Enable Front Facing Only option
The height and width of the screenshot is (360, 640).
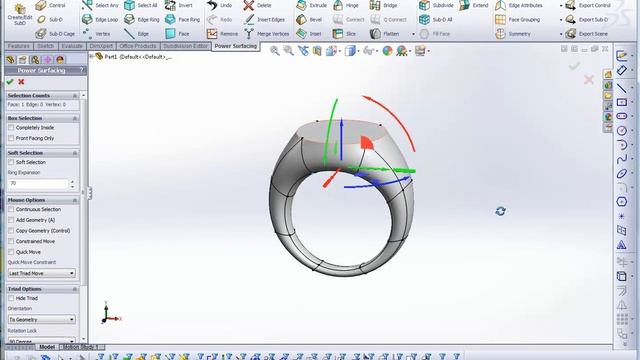coord(11,138)
